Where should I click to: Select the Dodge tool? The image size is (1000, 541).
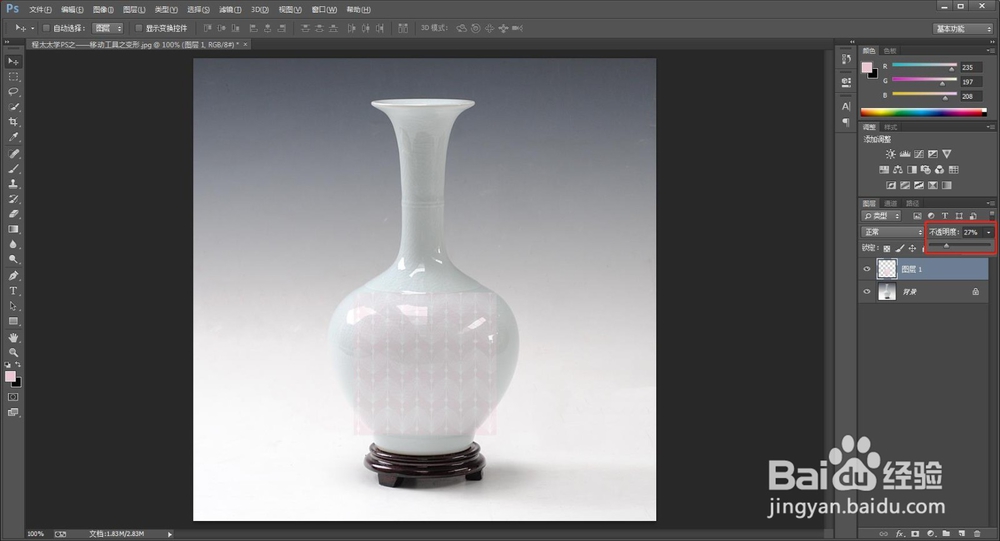(13, 260)
